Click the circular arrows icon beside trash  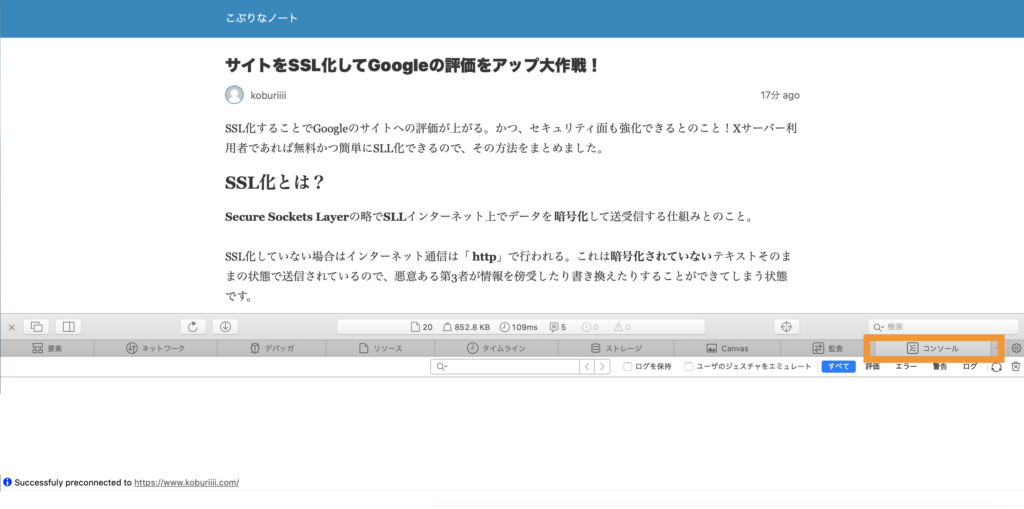(x=996, y=367)
